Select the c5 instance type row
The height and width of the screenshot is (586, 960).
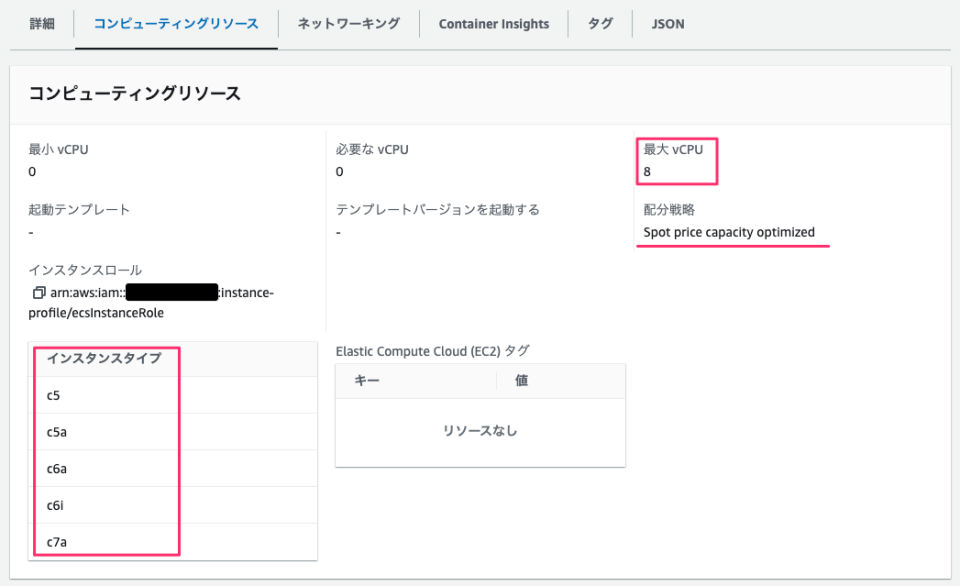click(105, 395)
